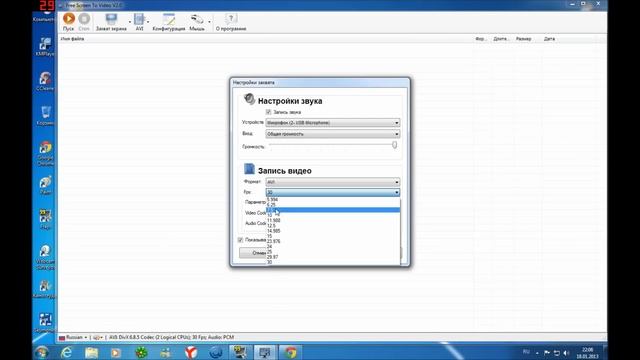This screenshot has height=360, width=640.
Task: Open the media player taskbar icon
Action: point(116,352)
